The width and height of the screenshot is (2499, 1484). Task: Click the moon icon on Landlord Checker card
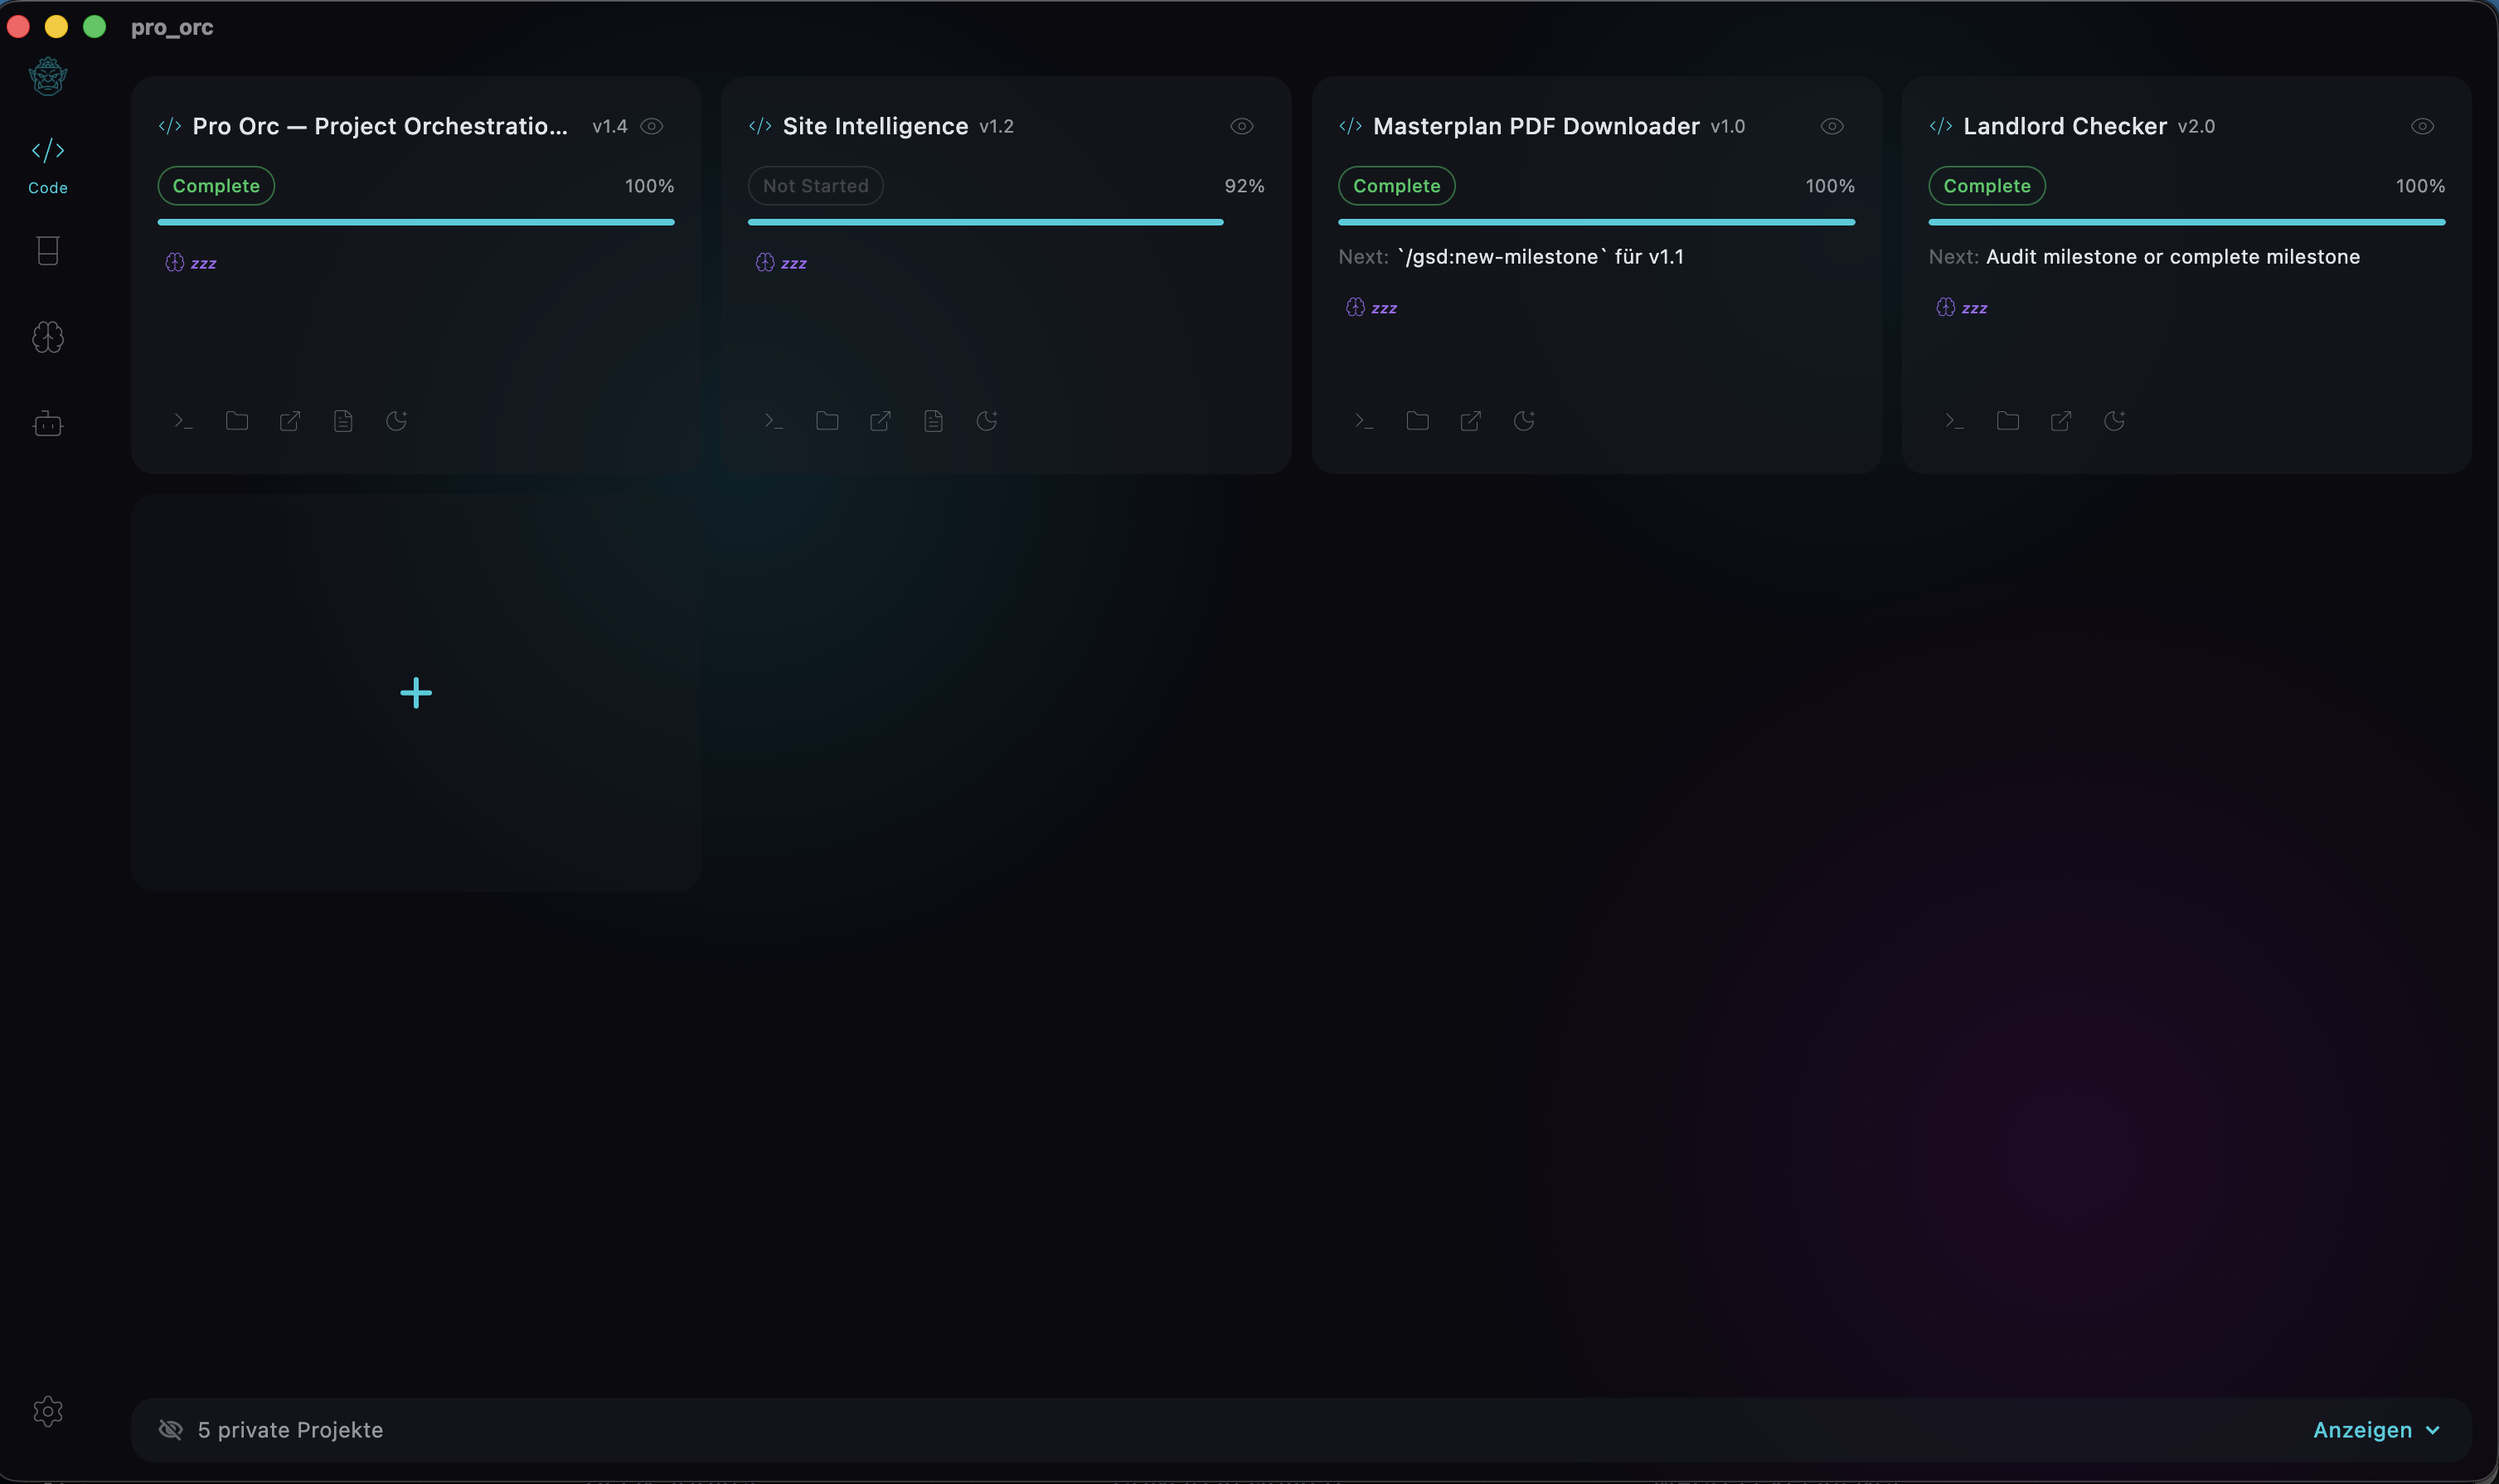2114,421
